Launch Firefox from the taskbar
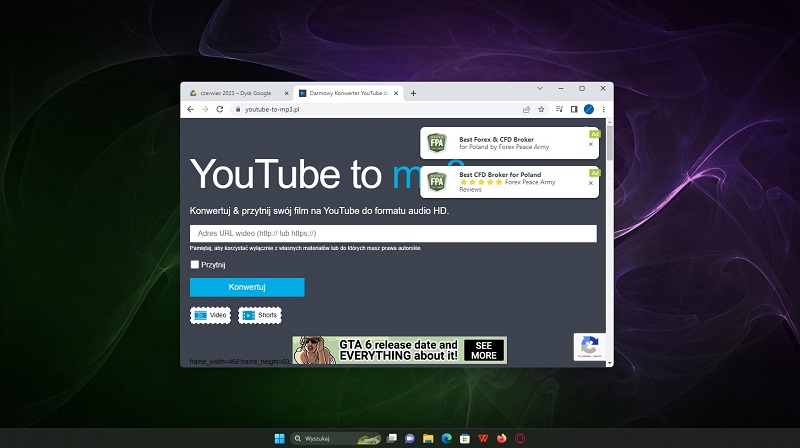Screen dimensions: 800x448 pos(502,438)
